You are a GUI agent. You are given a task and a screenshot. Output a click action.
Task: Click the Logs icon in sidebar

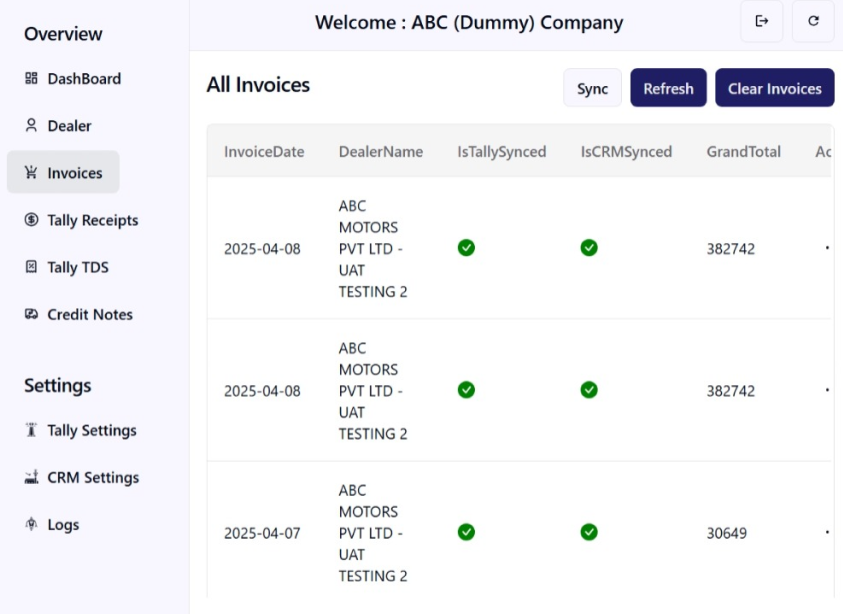tap(31, 524)
